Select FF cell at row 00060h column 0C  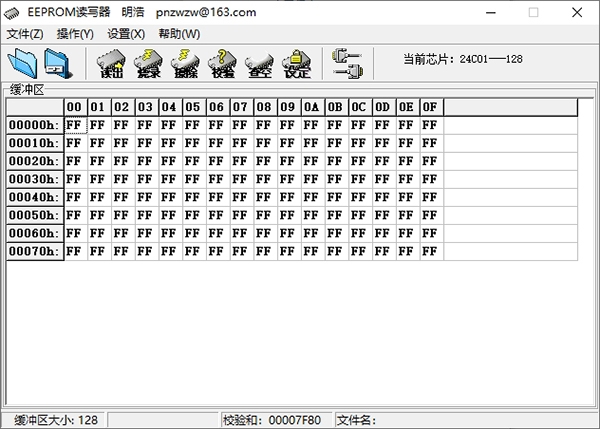pyautogui.click(x=360, y=233)
